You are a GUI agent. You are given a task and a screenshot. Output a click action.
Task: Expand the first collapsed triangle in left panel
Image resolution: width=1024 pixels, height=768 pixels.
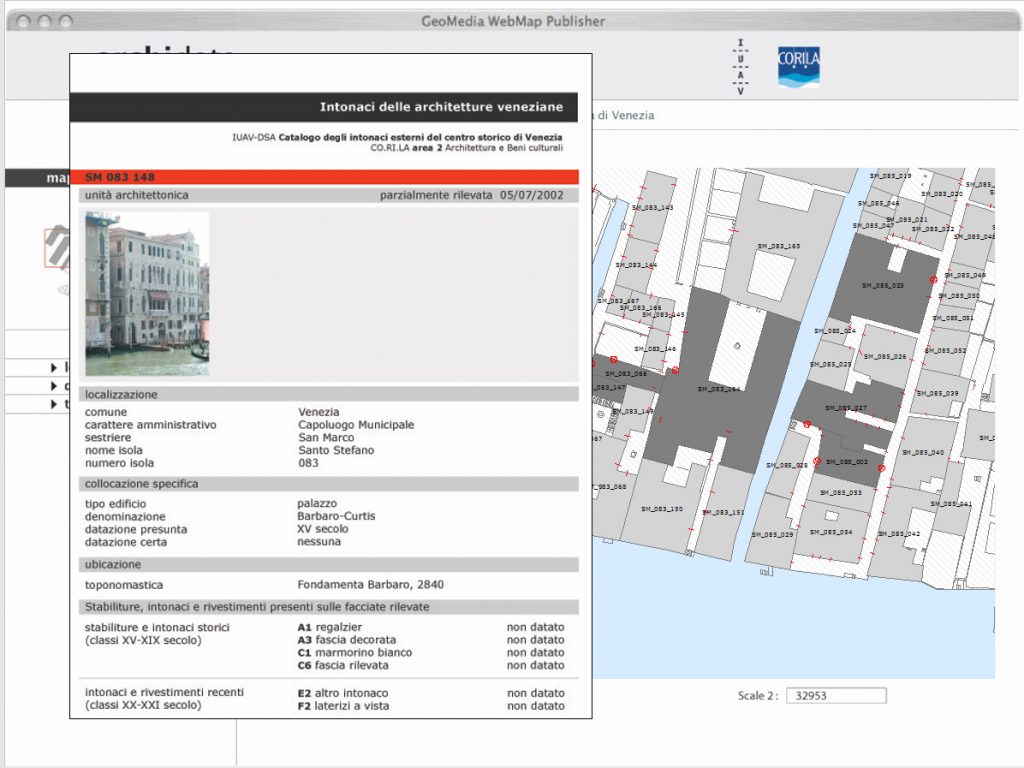click(54, 368)
